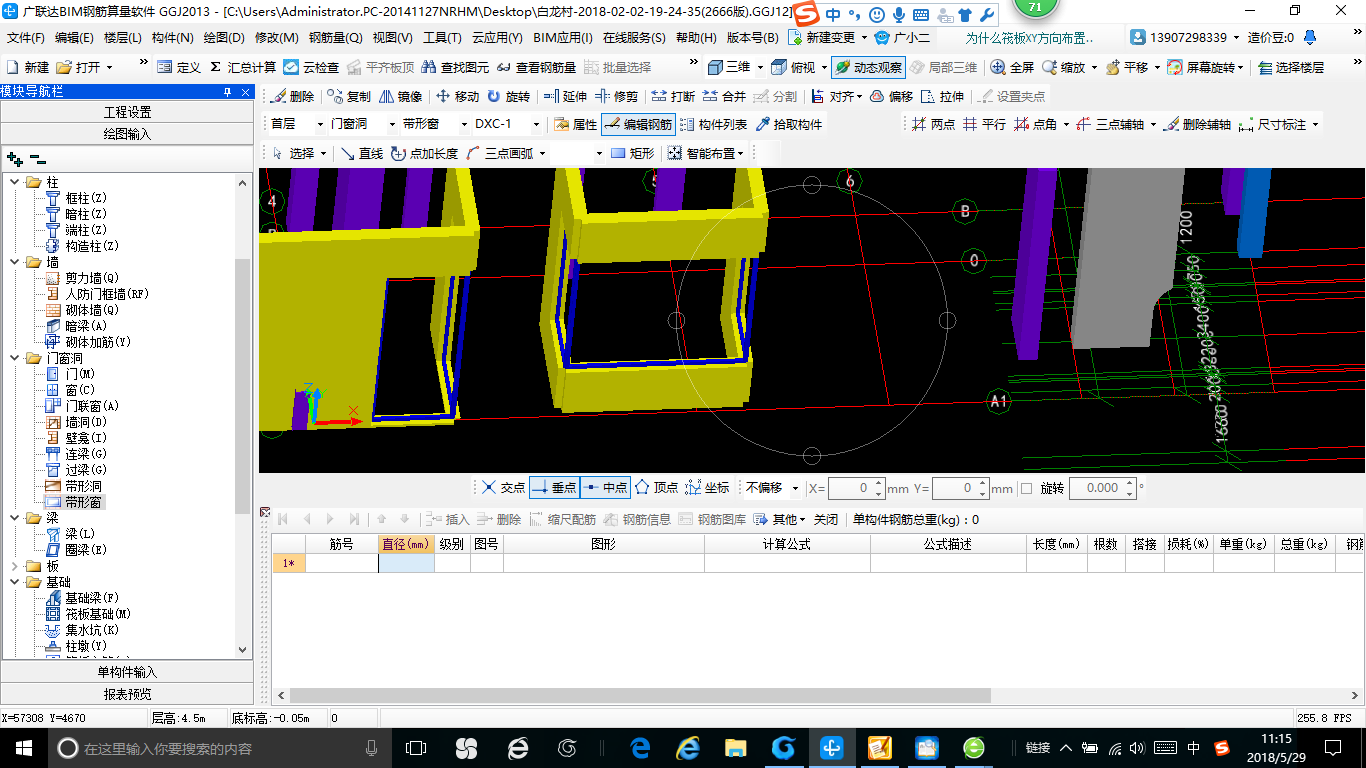Viewport: 1366px width, 768px height.
Task: Open the 构件(N) menu
Action: coord(172,38)
